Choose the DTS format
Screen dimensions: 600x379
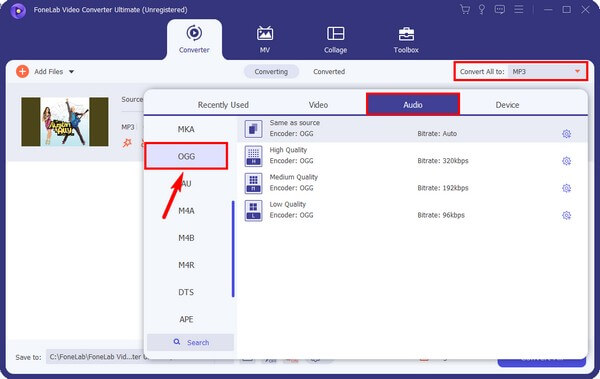pyautogui.click(x=186, y=292)
